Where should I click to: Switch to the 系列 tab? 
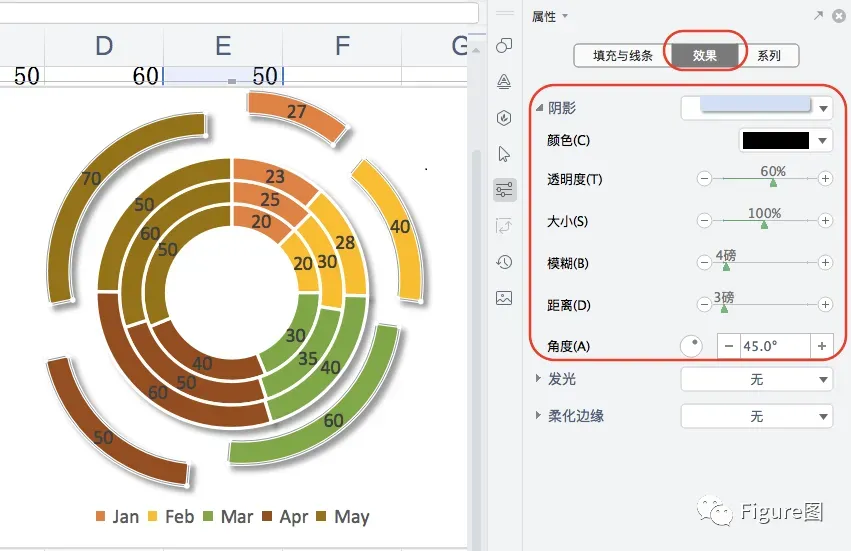(769, 55)
